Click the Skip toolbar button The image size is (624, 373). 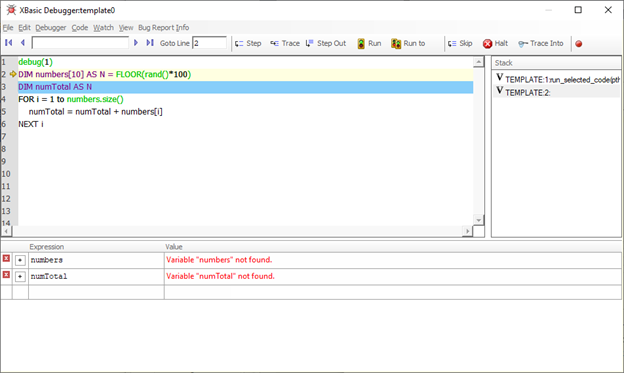[460, 43]
